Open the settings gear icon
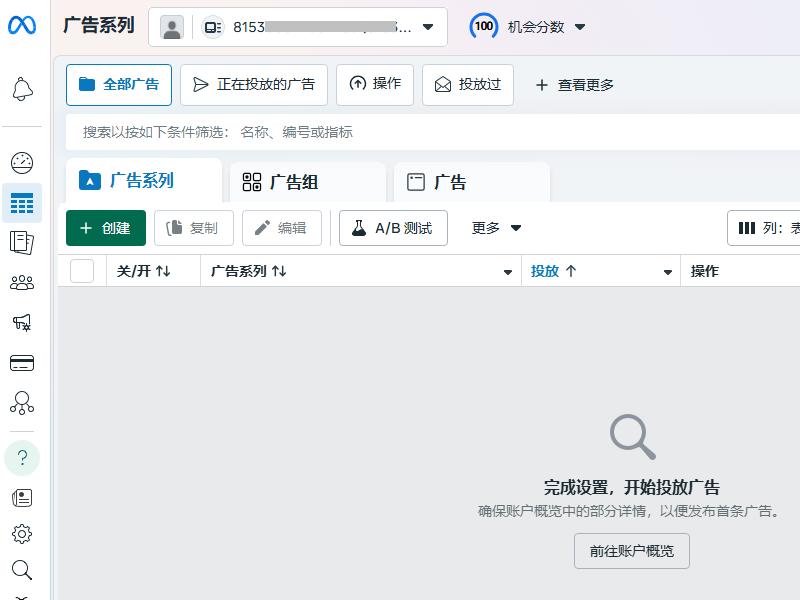This screenshot has height=600, width=800. click(x=22, y=534)
